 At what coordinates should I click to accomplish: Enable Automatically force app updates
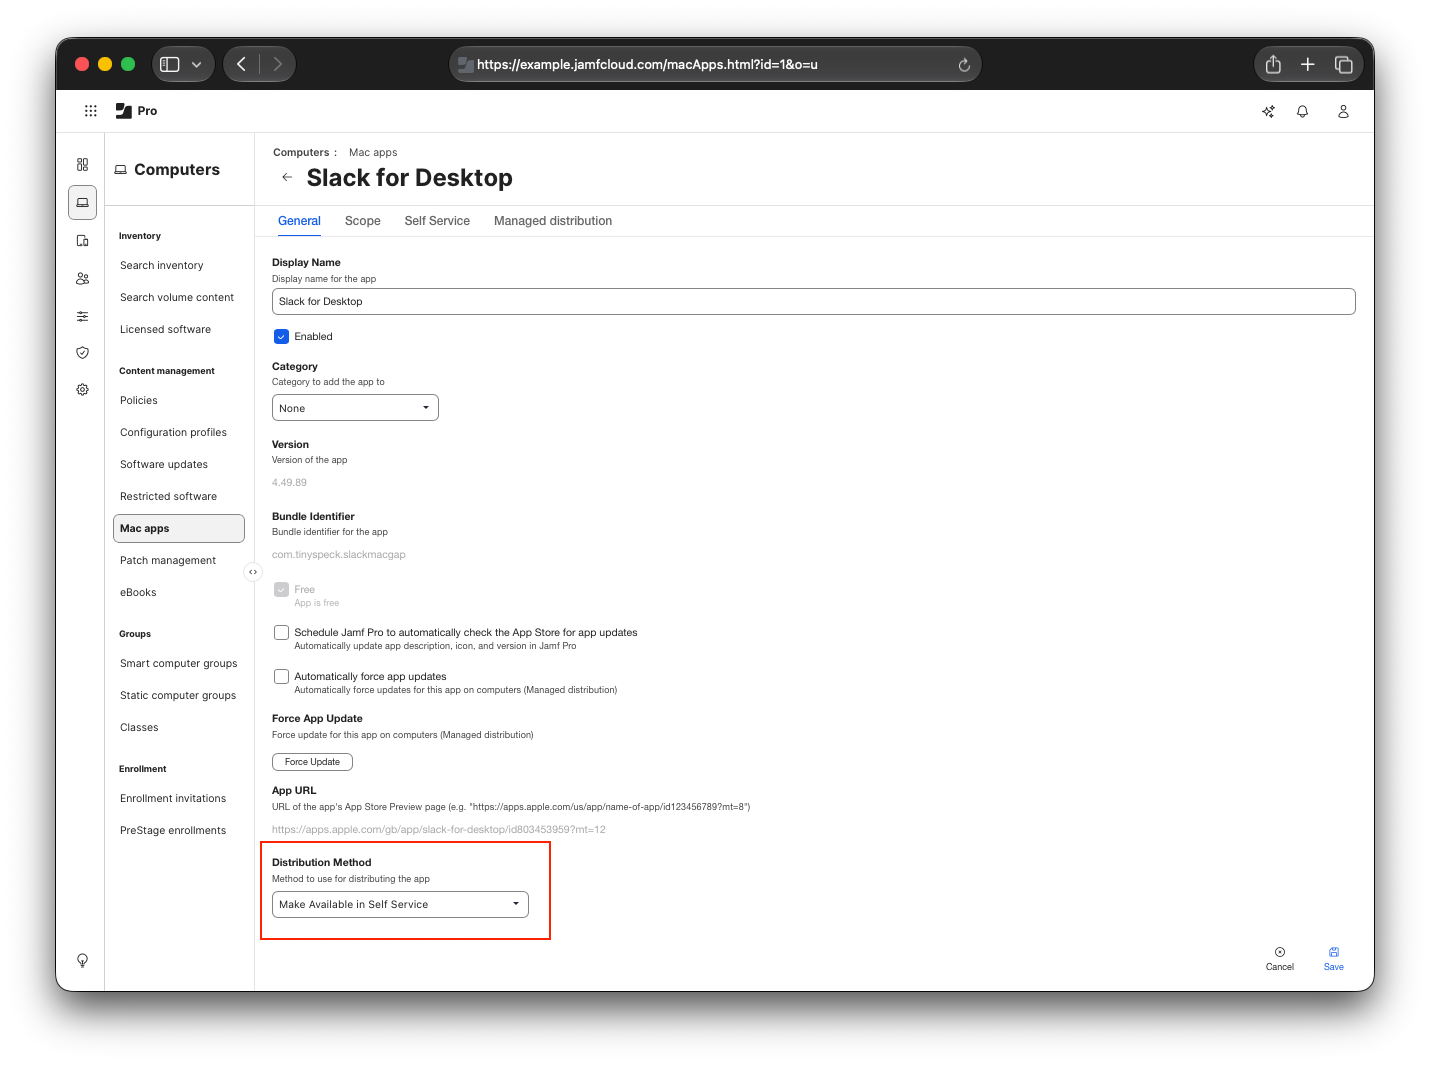click(281, 676)
